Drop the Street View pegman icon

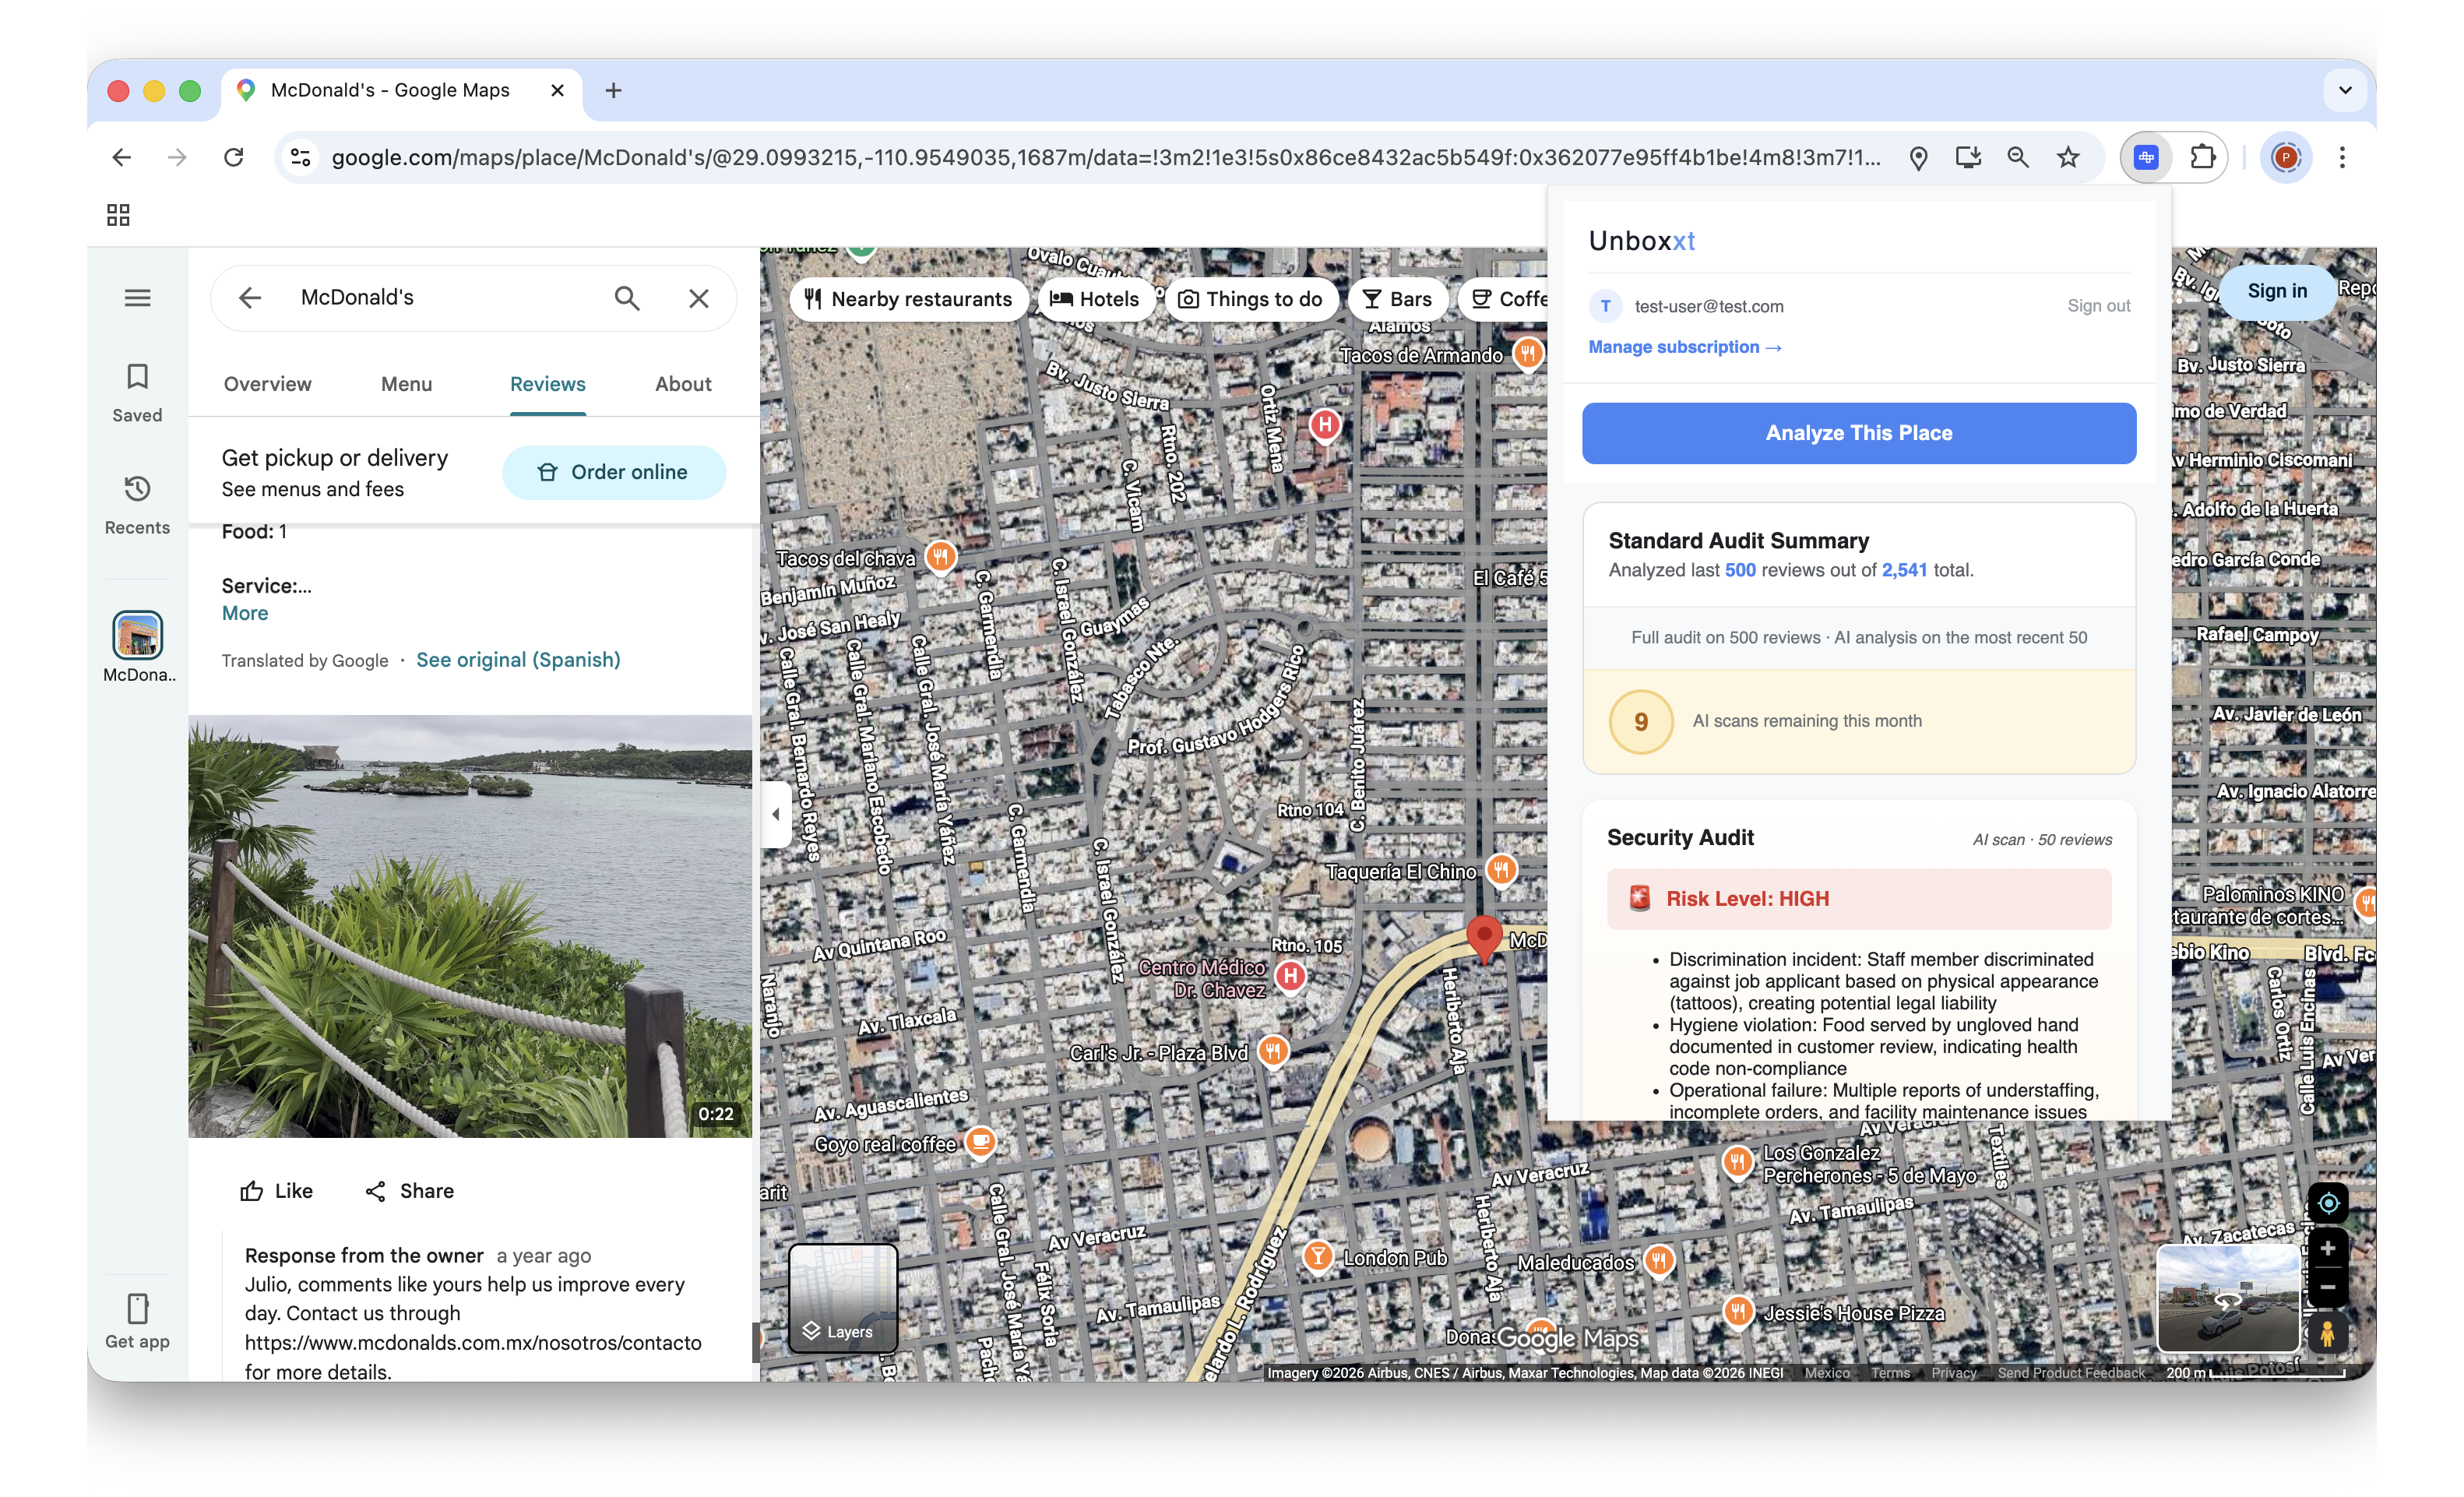click(2327, 1333)
